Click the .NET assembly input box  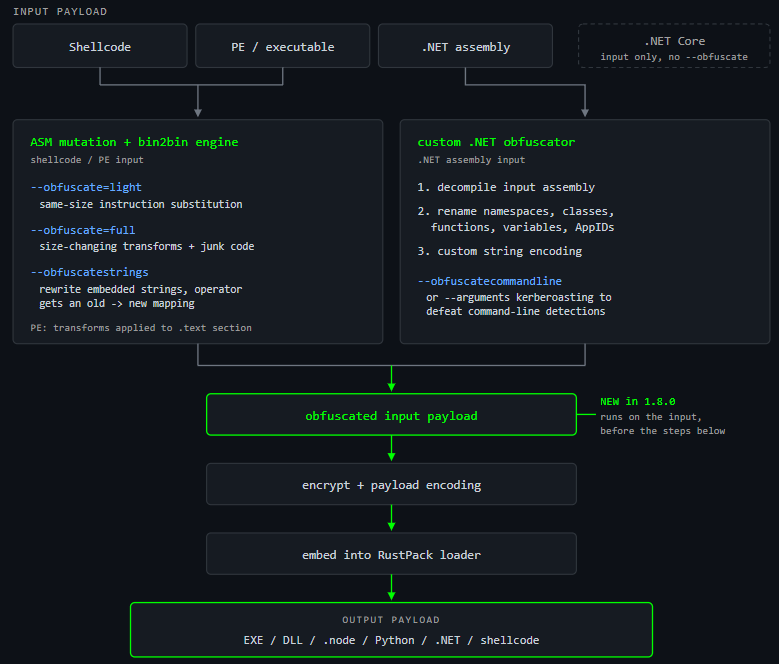(465, 46)
